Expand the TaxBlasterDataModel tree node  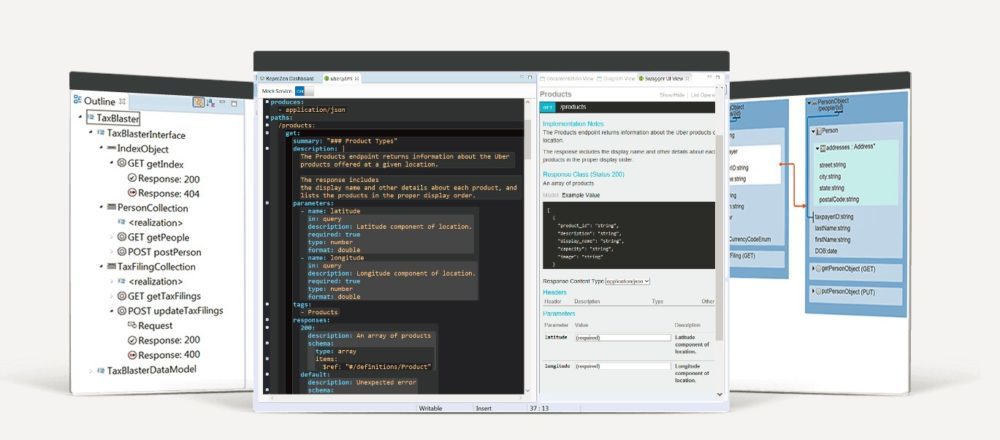click(91, 370)
